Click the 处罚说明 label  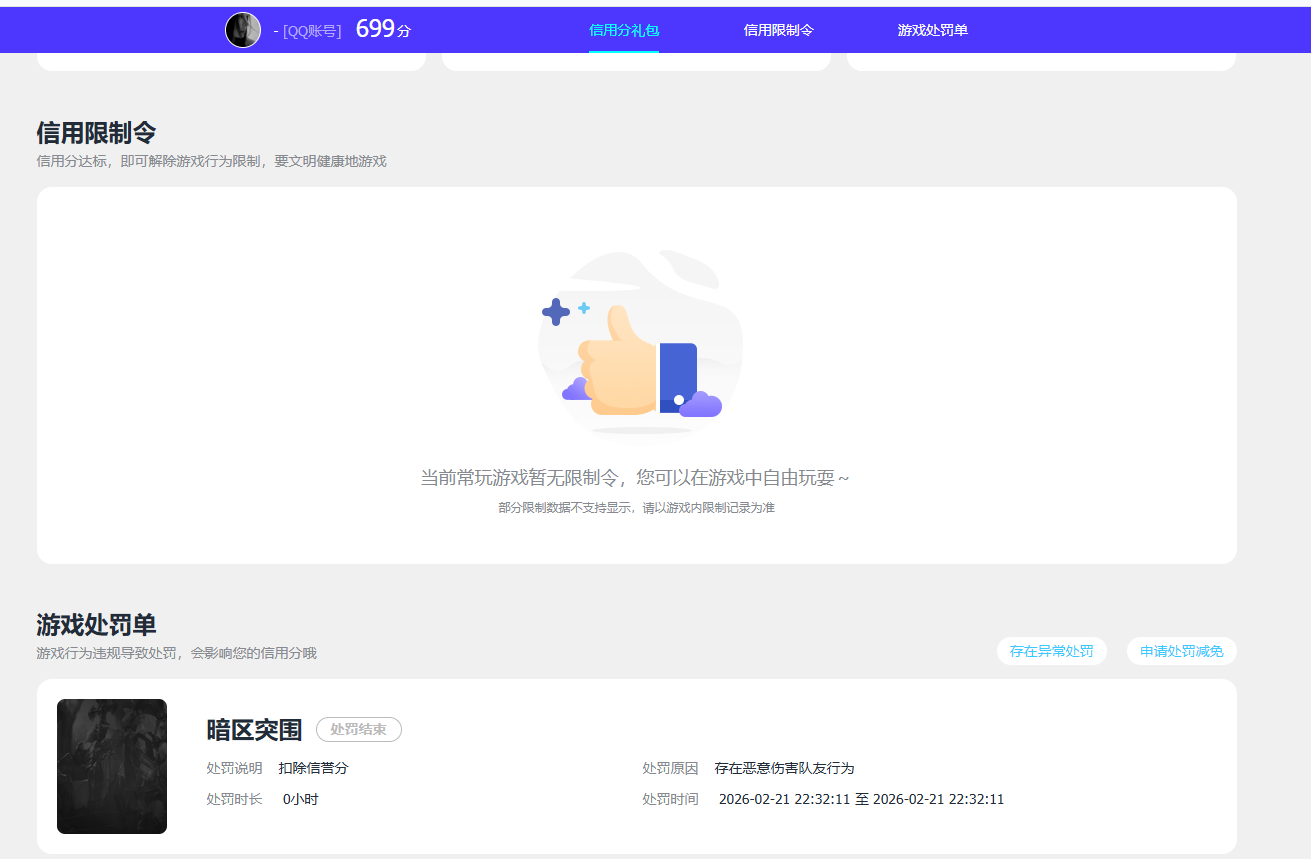click(x=234, y=768)
